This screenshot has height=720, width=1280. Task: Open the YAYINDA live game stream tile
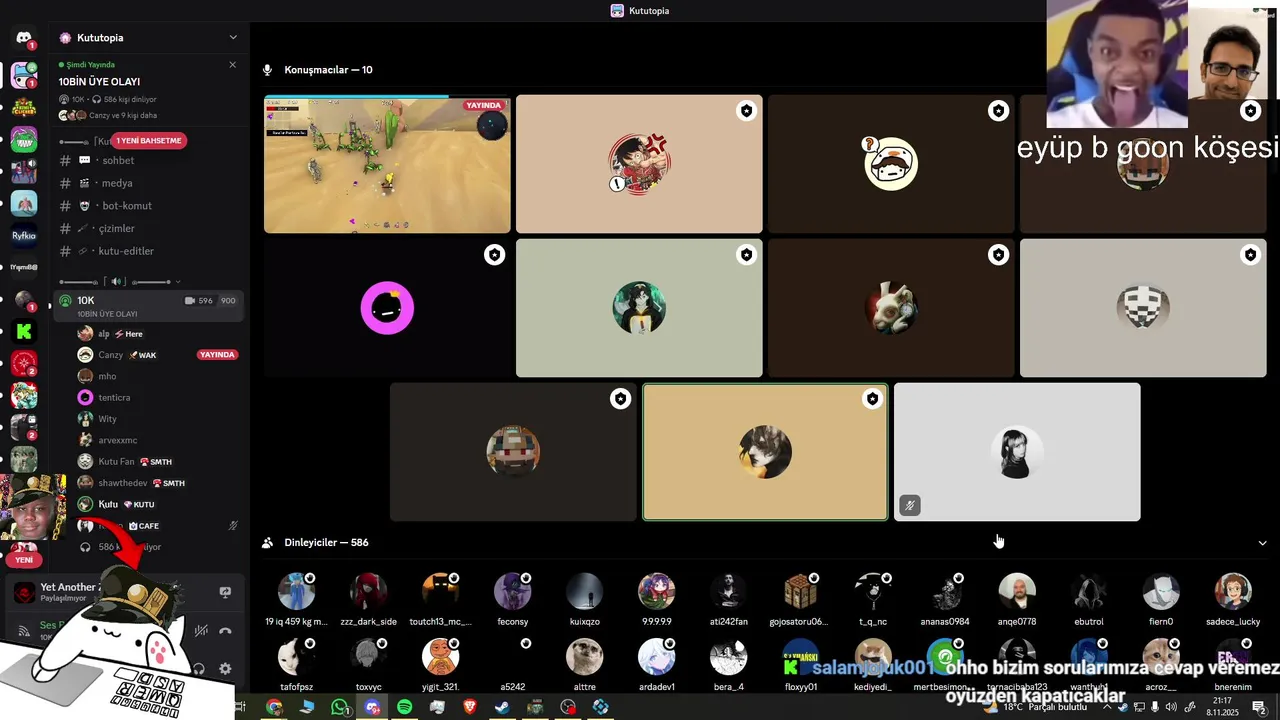pos(387,164)
